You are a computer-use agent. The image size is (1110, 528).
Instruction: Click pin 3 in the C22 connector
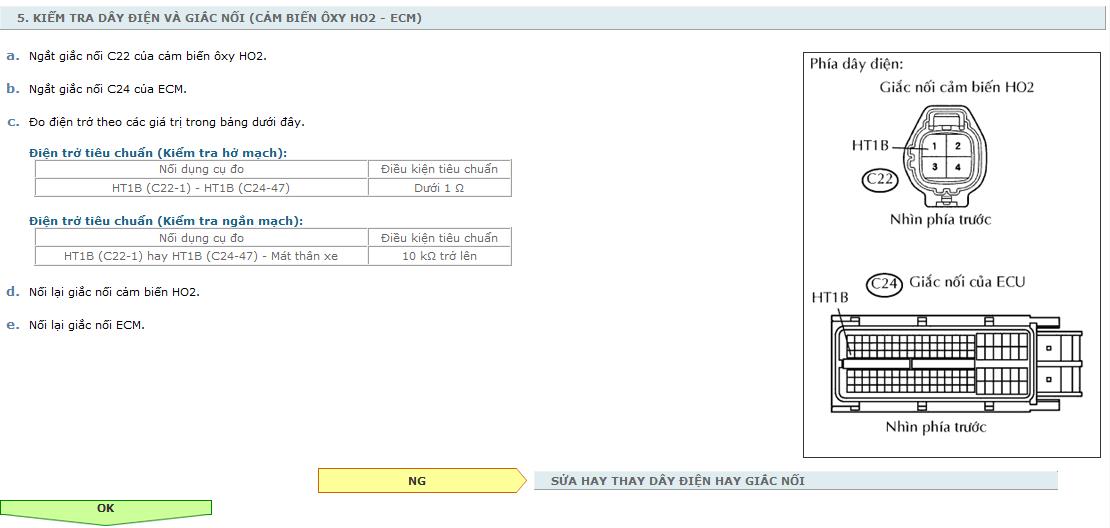(934, 168)
